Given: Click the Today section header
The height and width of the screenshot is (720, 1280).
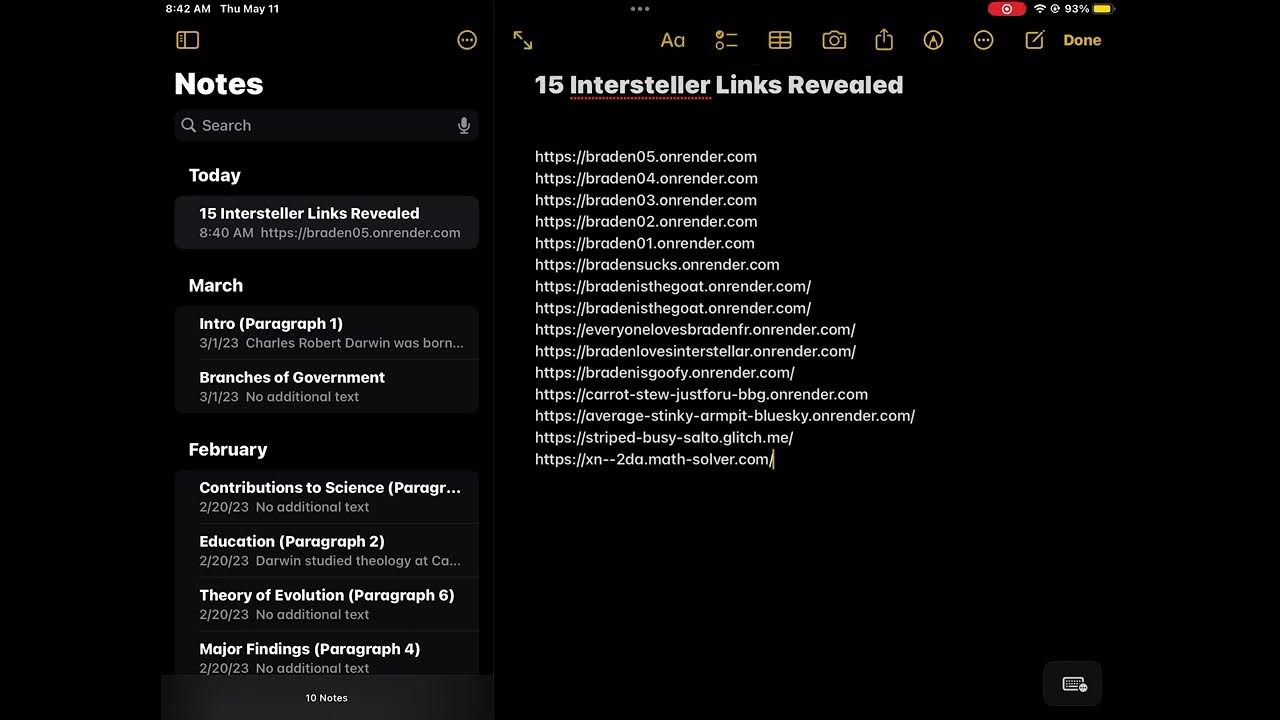Looking at the screenshot, I should pyautogui.click(x=215, y=175).
